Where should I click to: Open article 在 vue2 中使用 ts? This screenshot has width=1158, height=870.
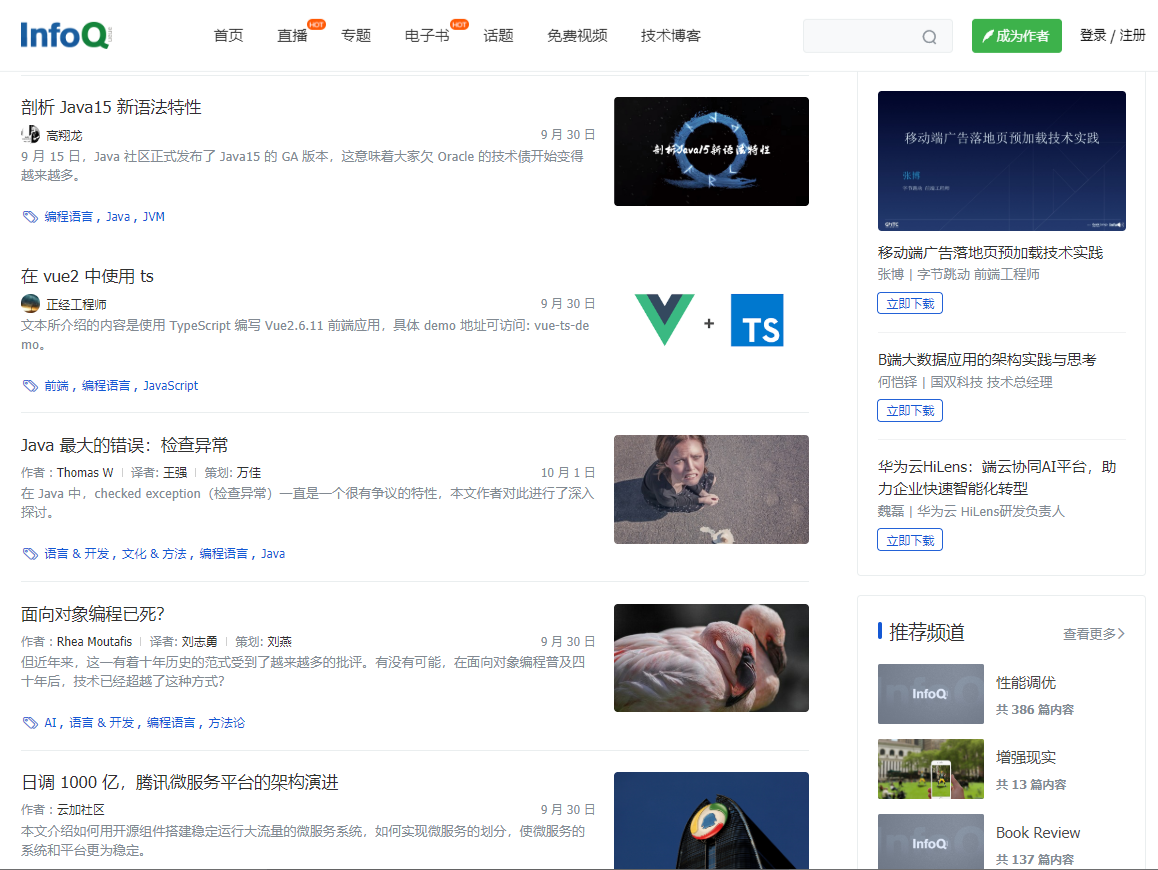(87, 276)
